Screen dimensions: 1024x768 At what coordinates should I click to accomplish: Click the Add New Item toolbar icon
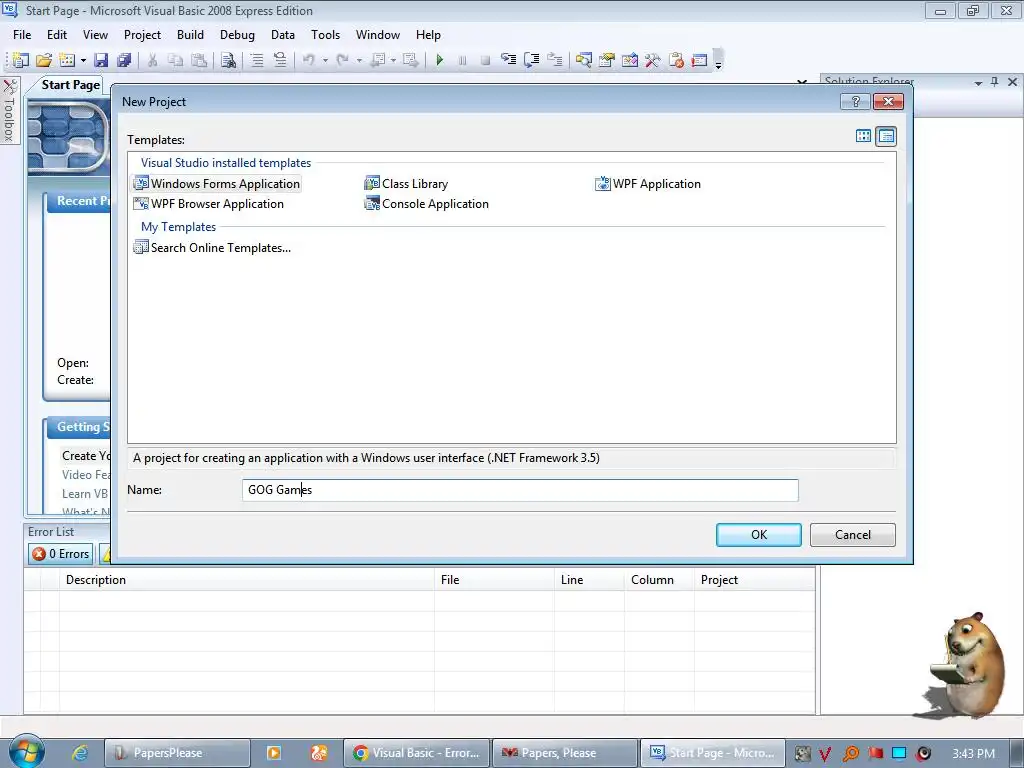click(67, 60)
